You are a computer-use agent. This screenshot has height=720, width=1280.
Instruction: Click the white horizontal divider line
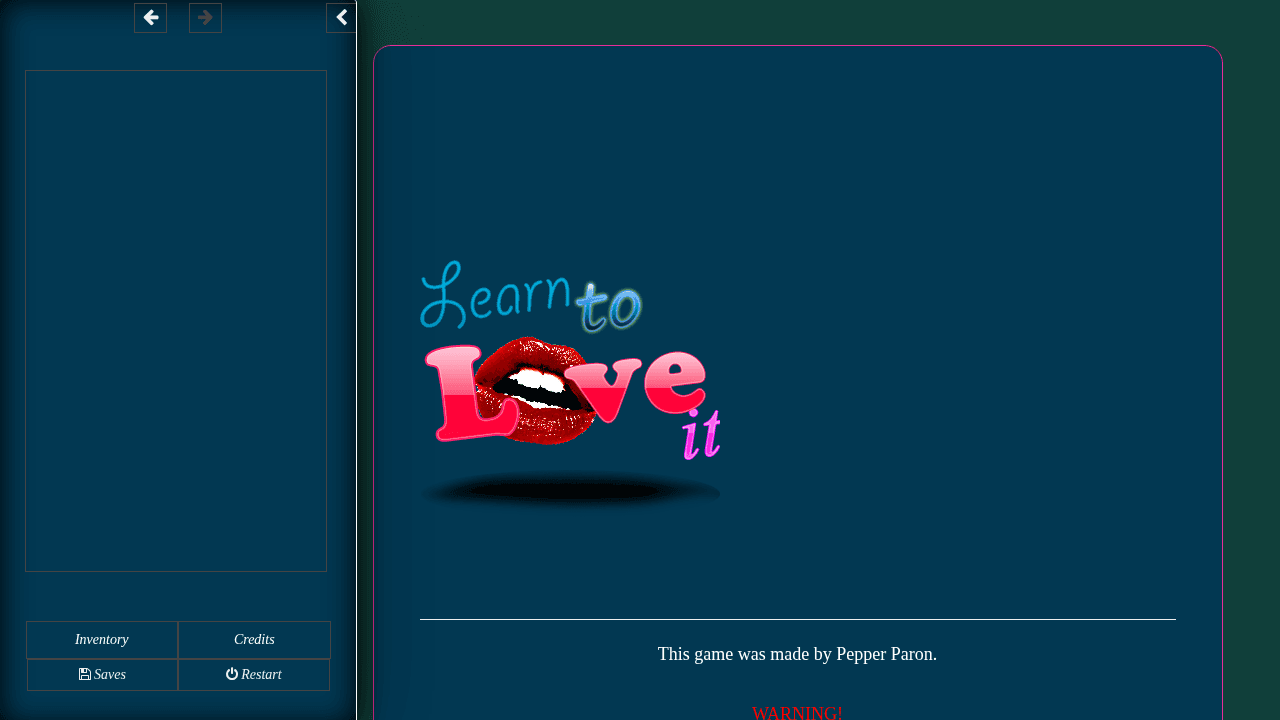(x=797, y=619)
